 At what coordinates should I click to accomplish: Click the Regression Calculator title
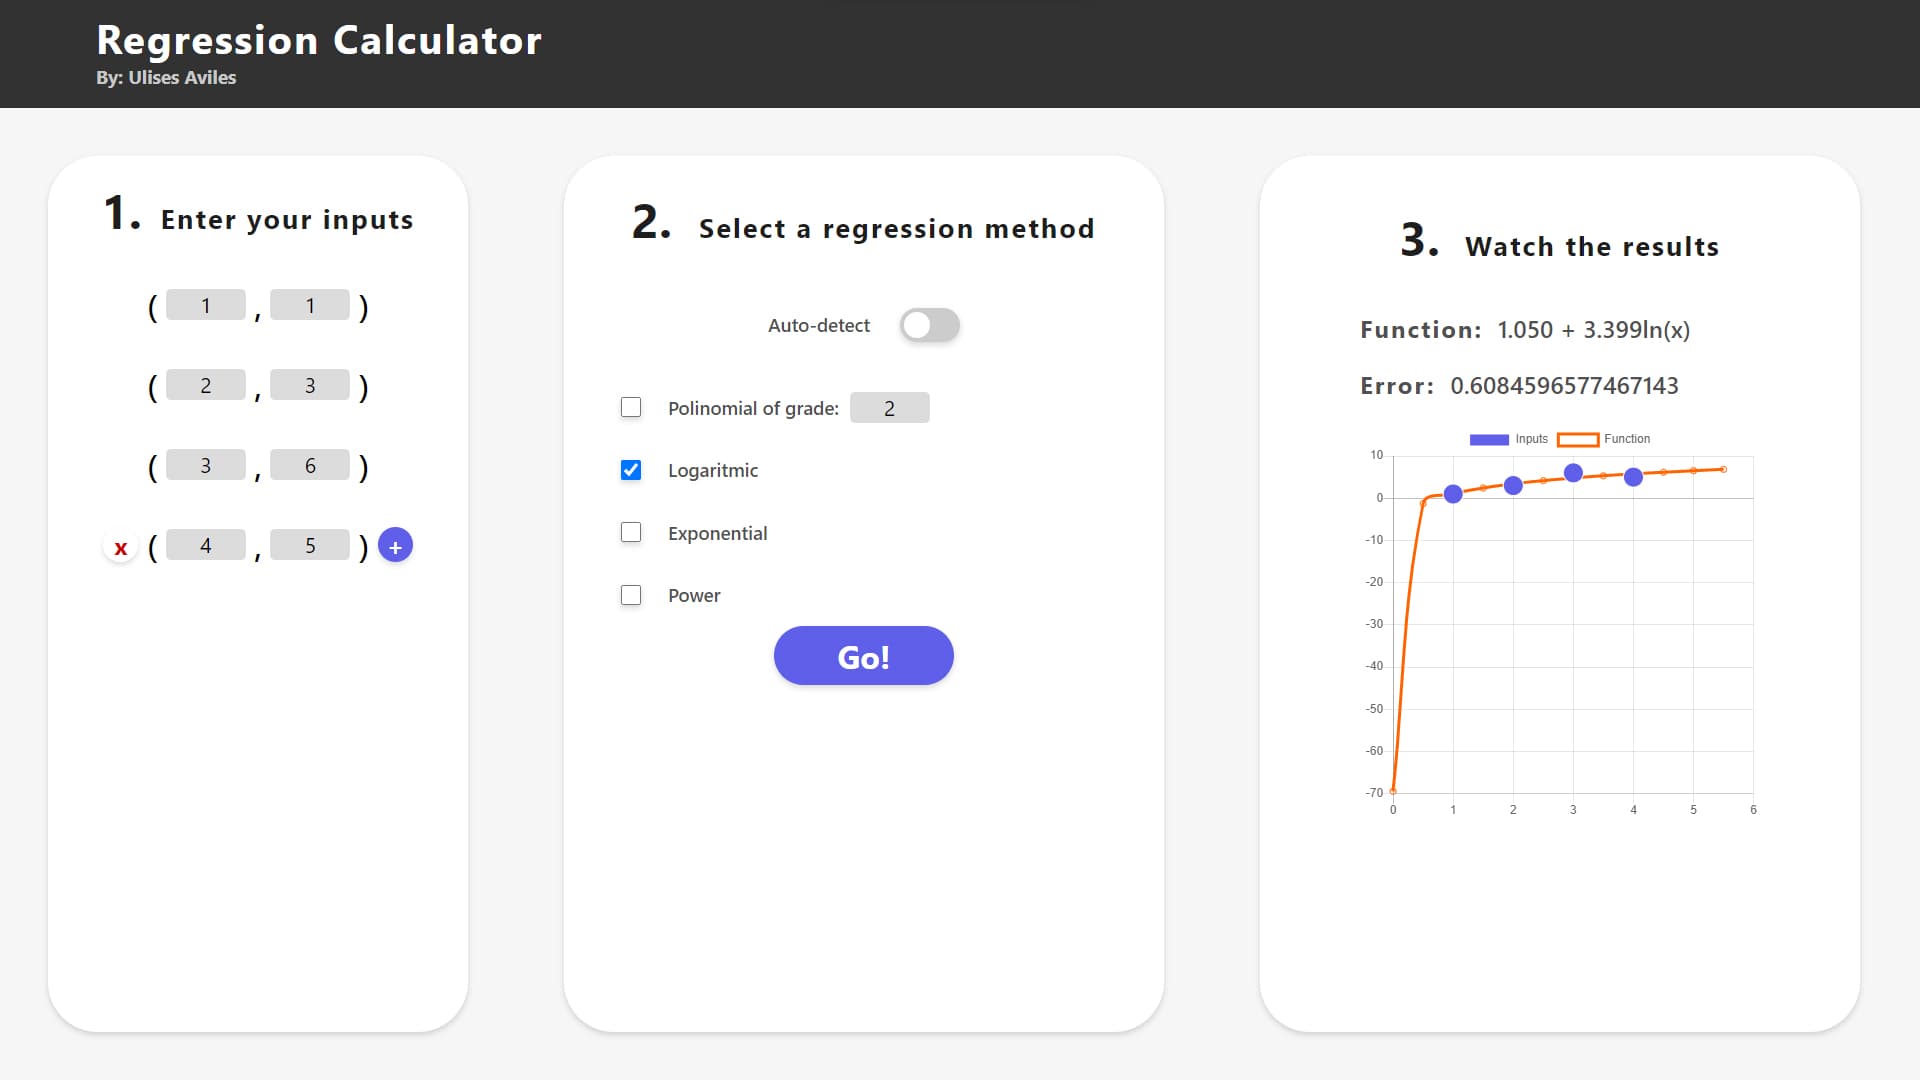click(x=319, y=40)
